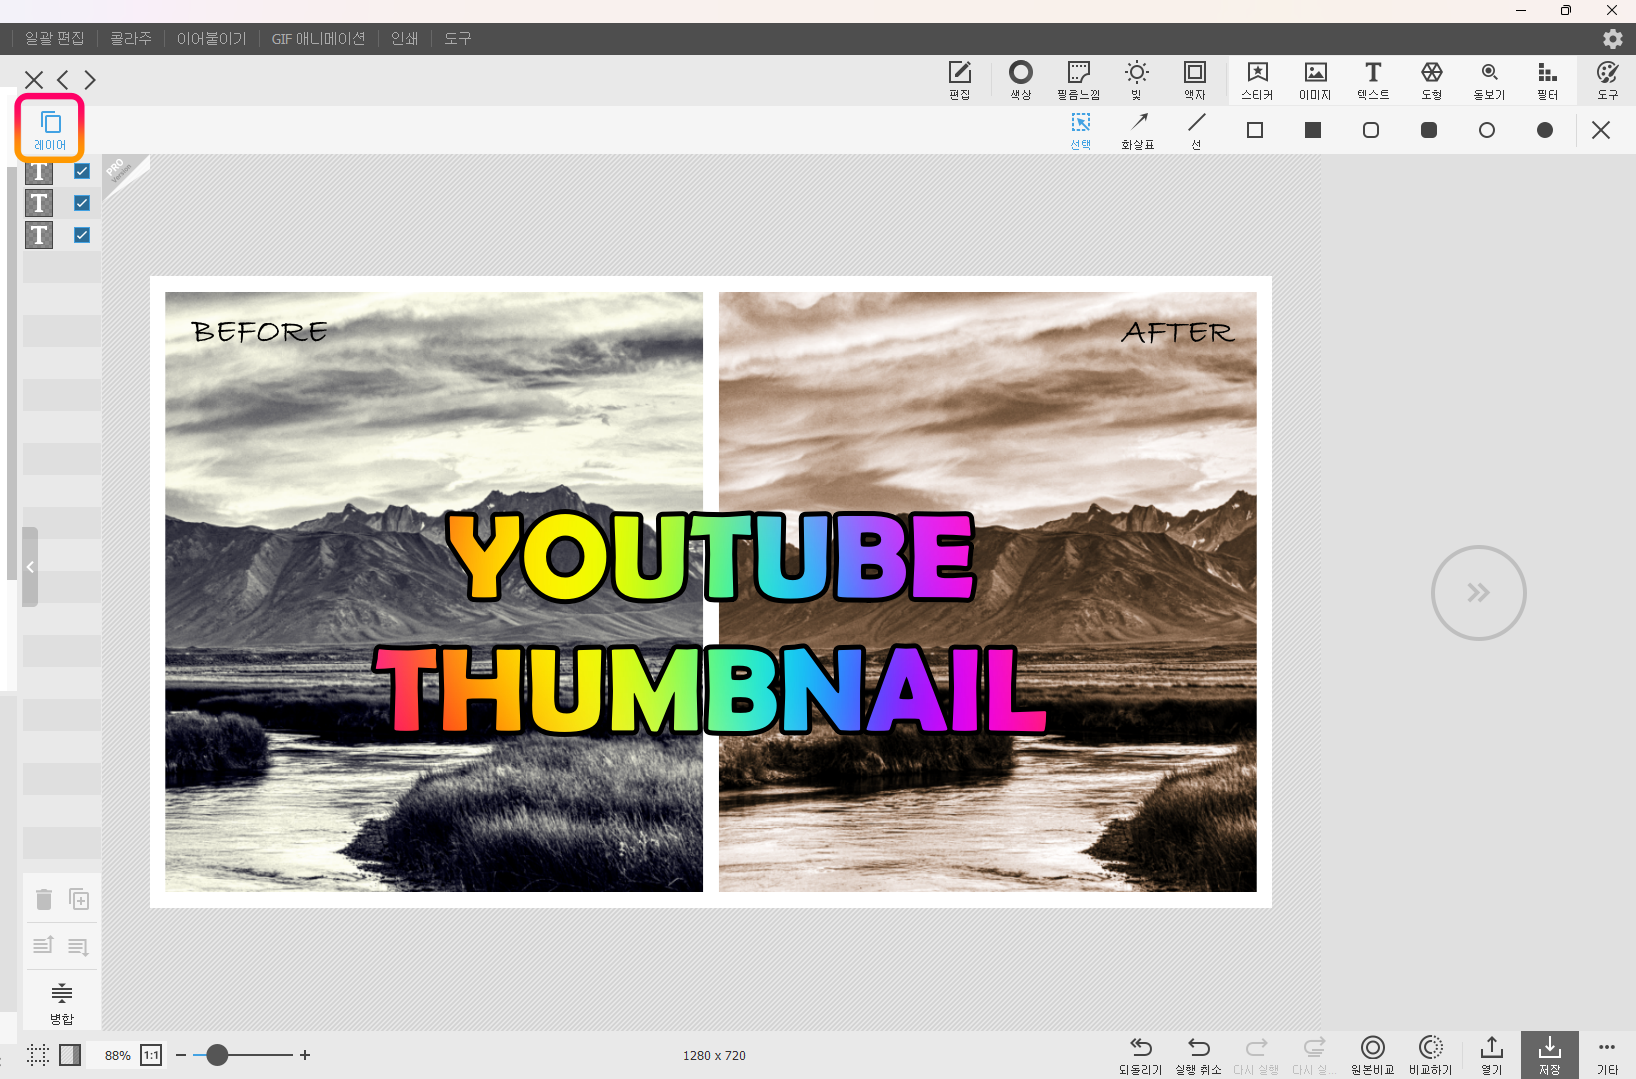Go to next image with right chevron
The width and height of the screenshot is (1636, 1079).
tap(90, 80)
